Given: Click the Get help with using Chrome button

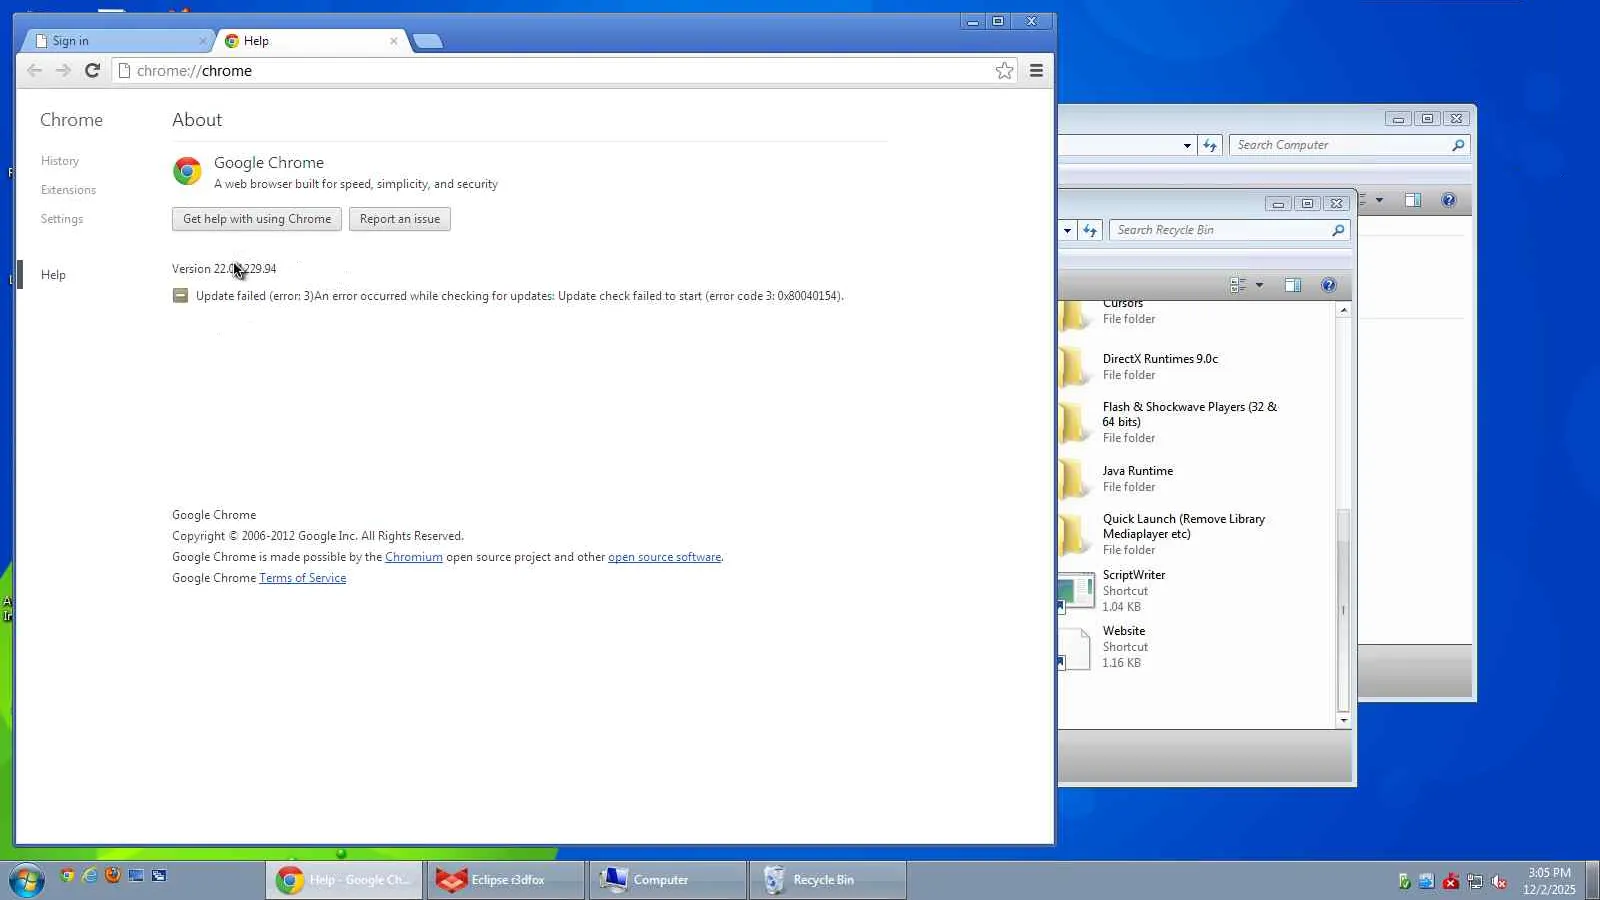Looking at the screenshot, I should [x=257, y=219].
